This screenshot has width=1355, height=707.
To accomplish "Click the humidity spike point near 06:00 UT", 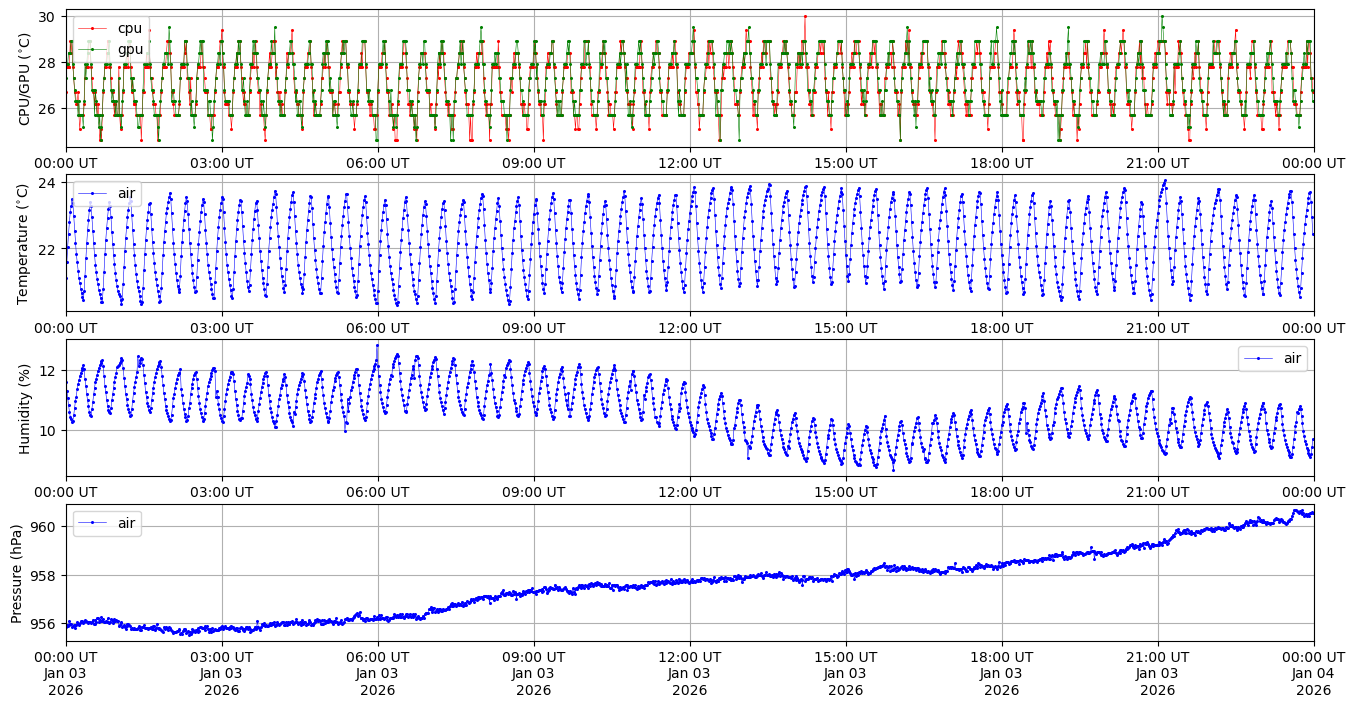I will point(377,345).
